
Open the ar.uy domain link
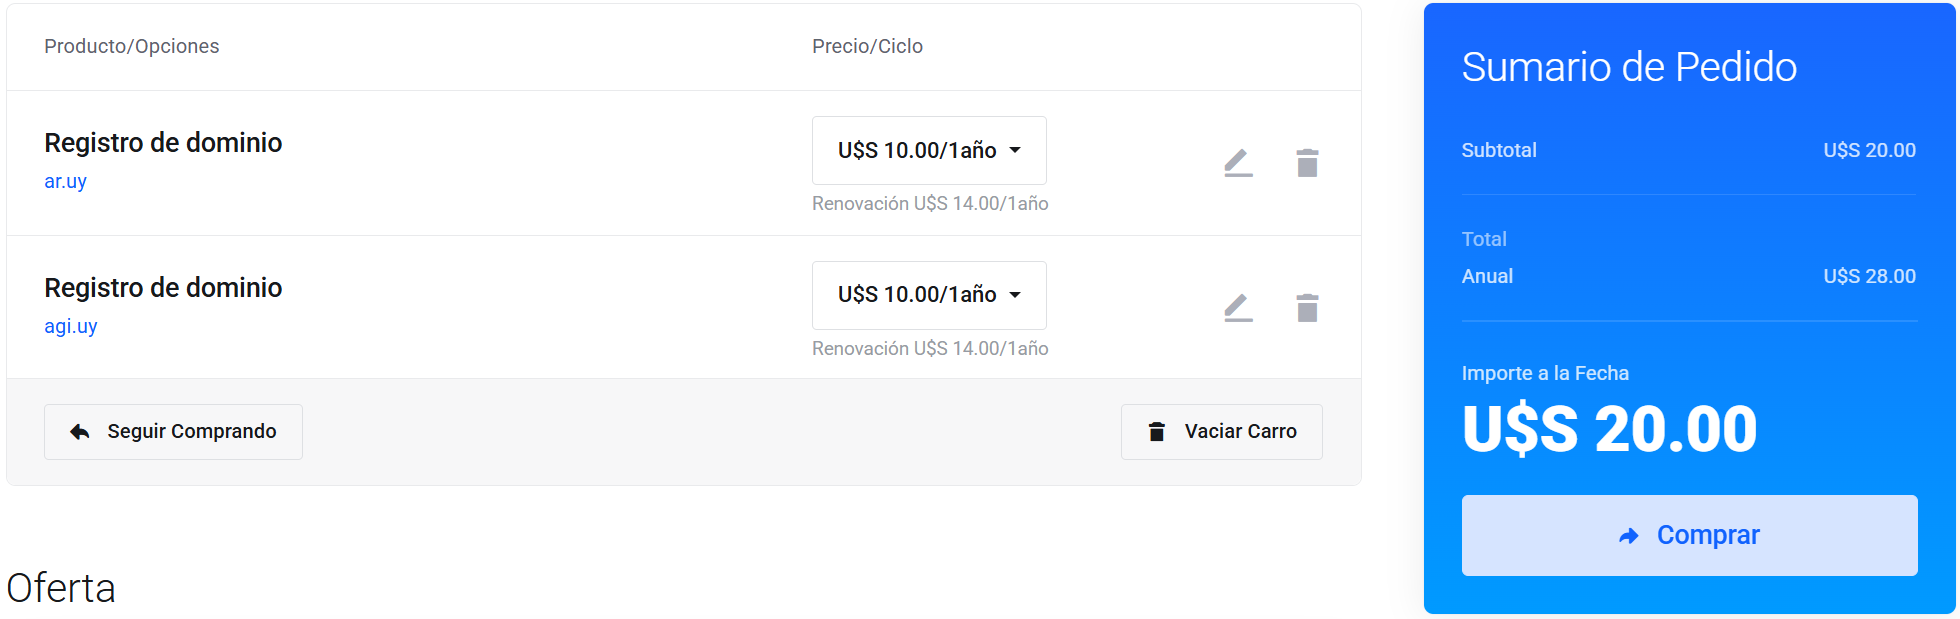coord(65,182)
